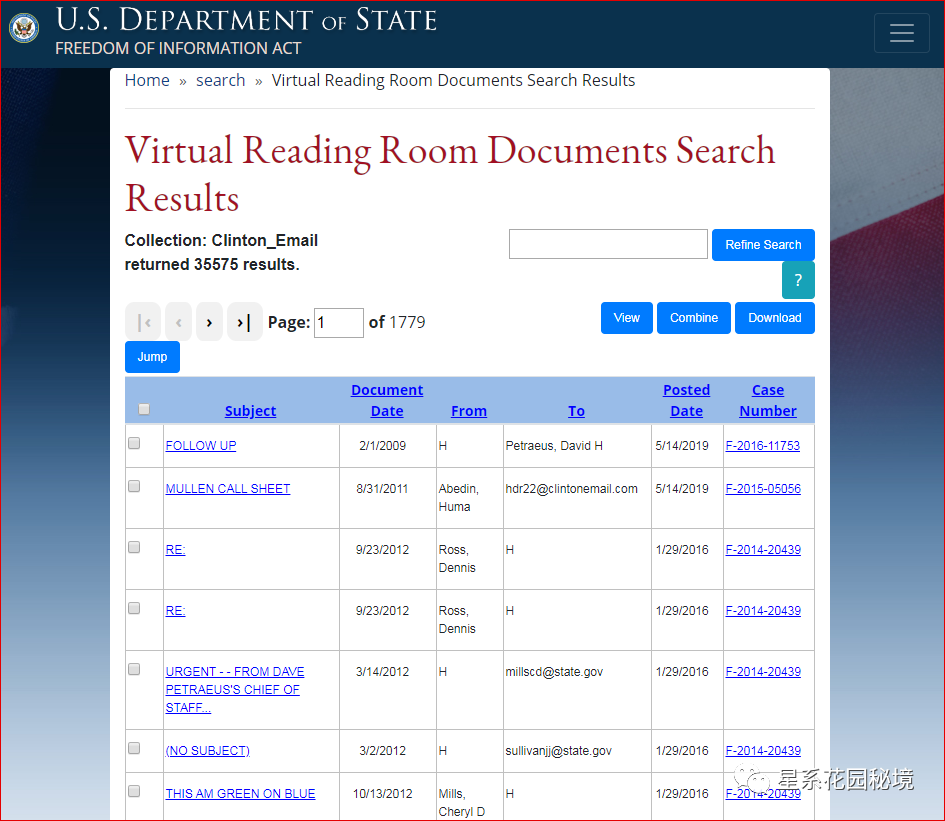
Task: Open case number F-2015-05056
Action: (763, 489)
